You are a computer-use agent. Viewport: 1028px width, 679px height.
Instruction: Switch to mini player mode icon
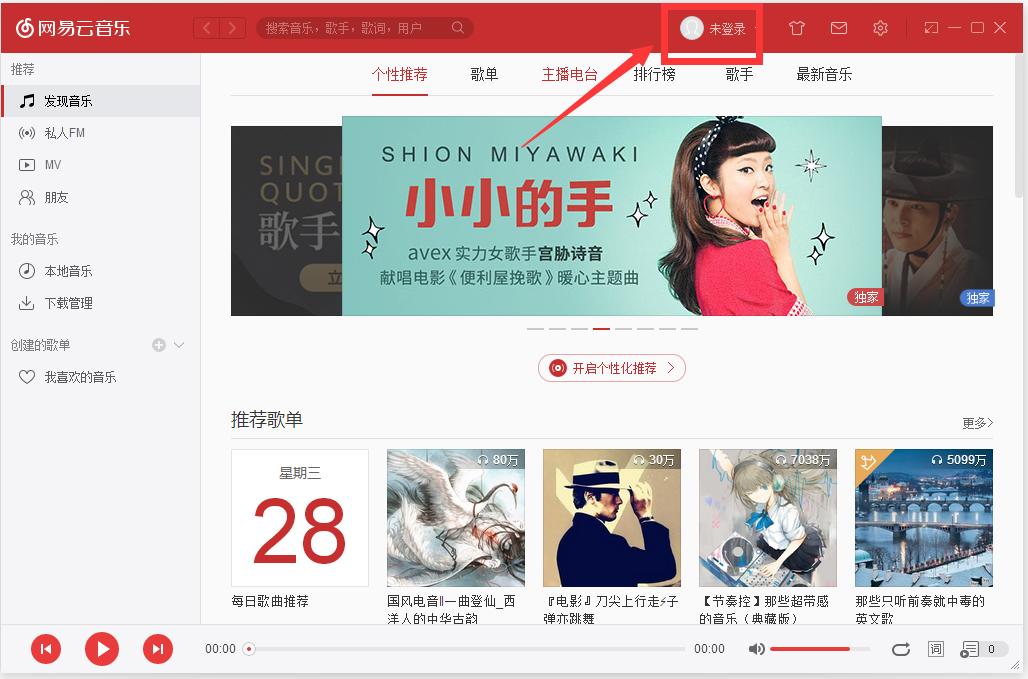click(931, 28)
